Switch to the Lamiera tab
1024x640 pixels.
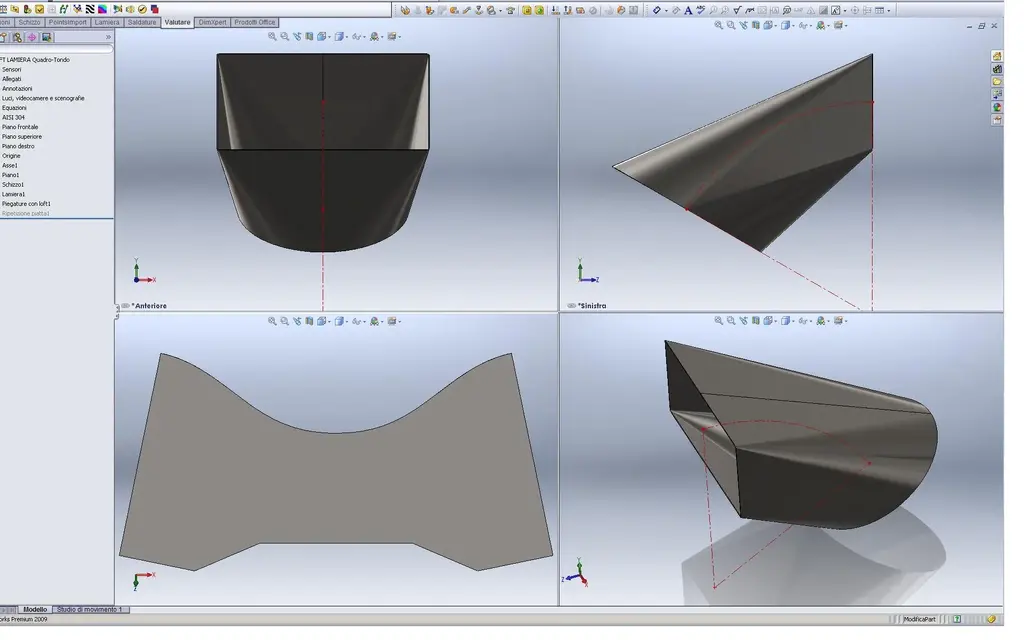click(107, 22)
